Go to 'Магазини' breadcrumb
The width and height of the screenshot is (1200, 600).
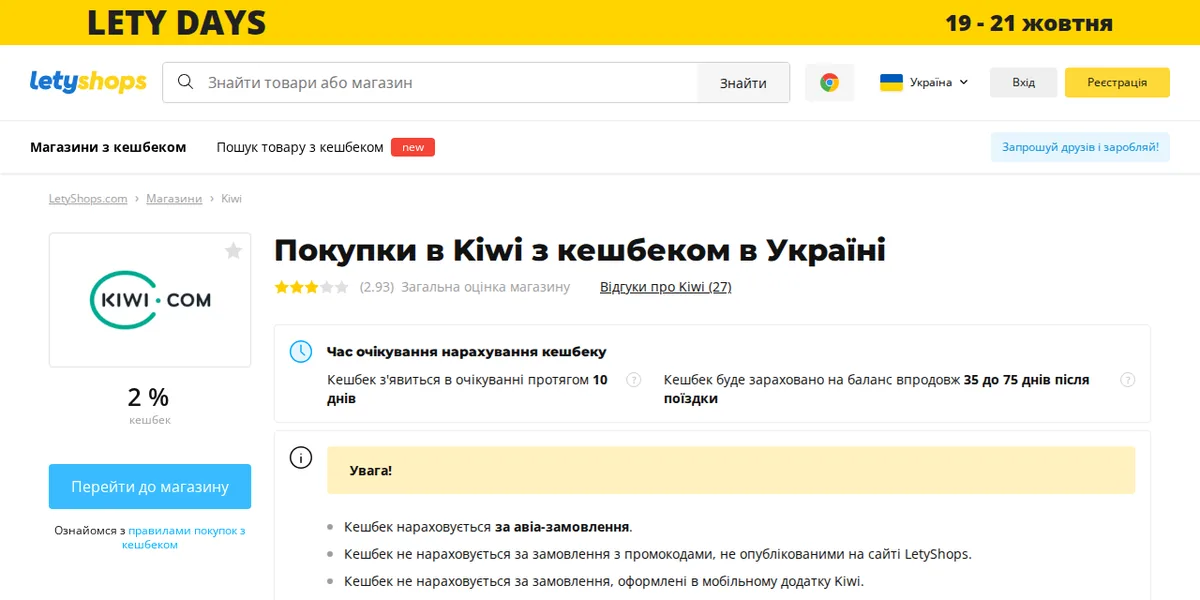pos(174,199)
